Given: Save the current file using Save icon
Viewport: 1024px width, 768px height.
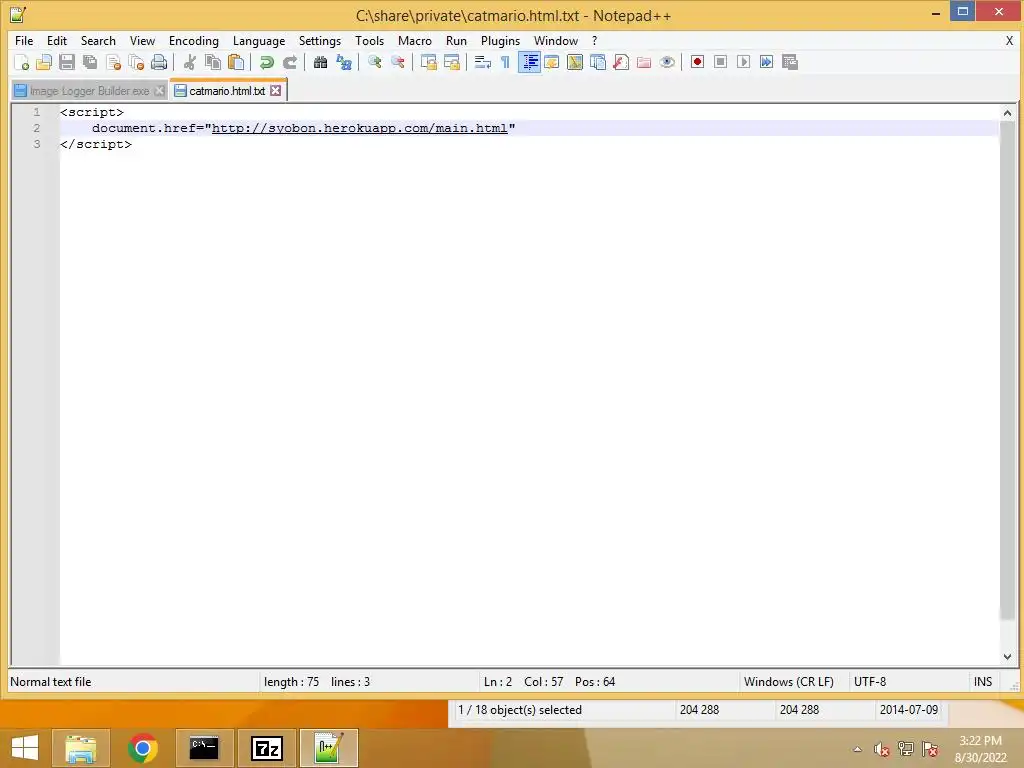Looking at the screenshot, I should pyautogui.click(x=67, y=62).
